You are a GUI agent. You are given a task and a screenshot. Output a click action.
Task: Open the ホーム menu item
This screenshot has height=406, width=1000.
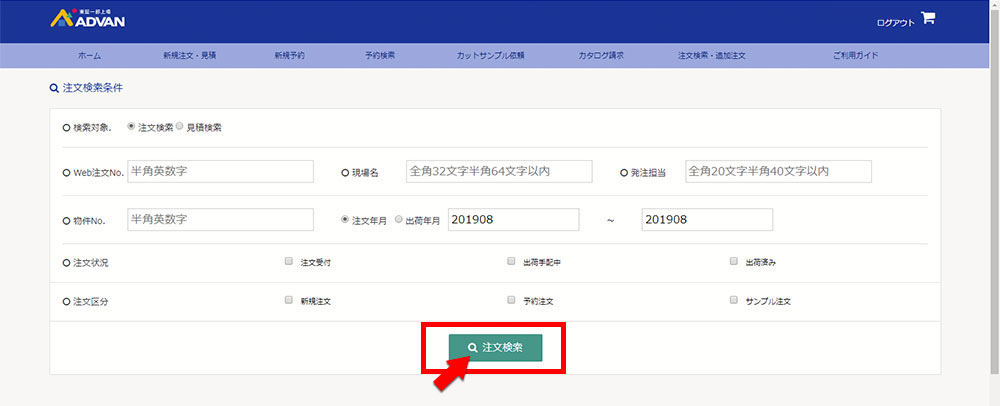tap(89, 56)
